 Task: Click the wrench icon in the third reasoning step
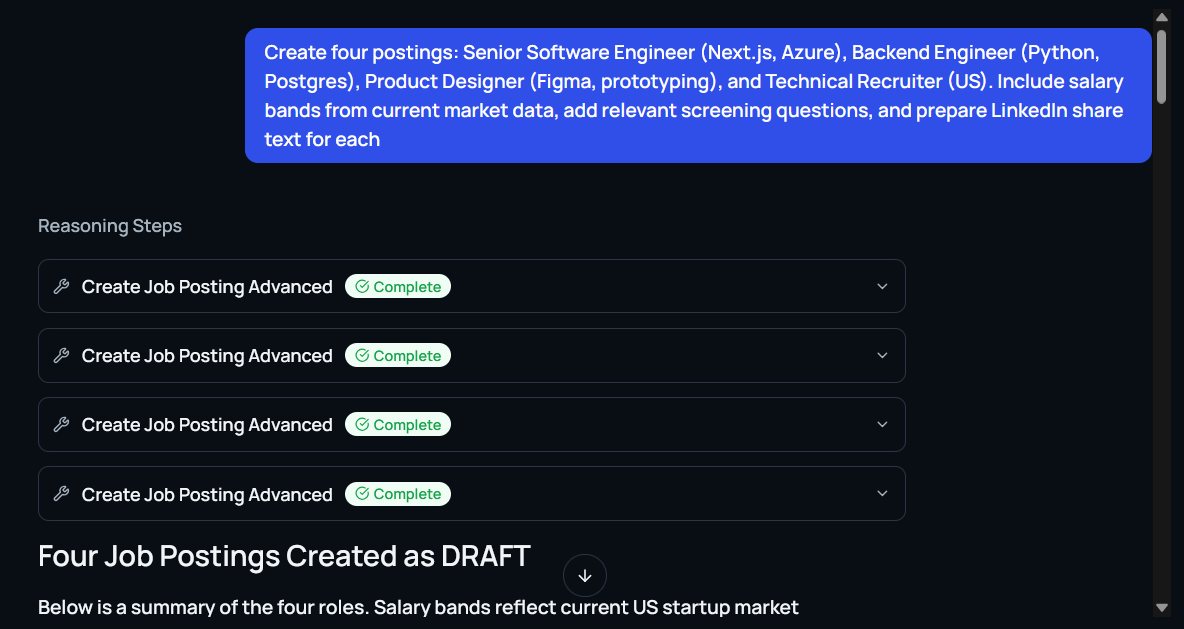coord(61,425)
